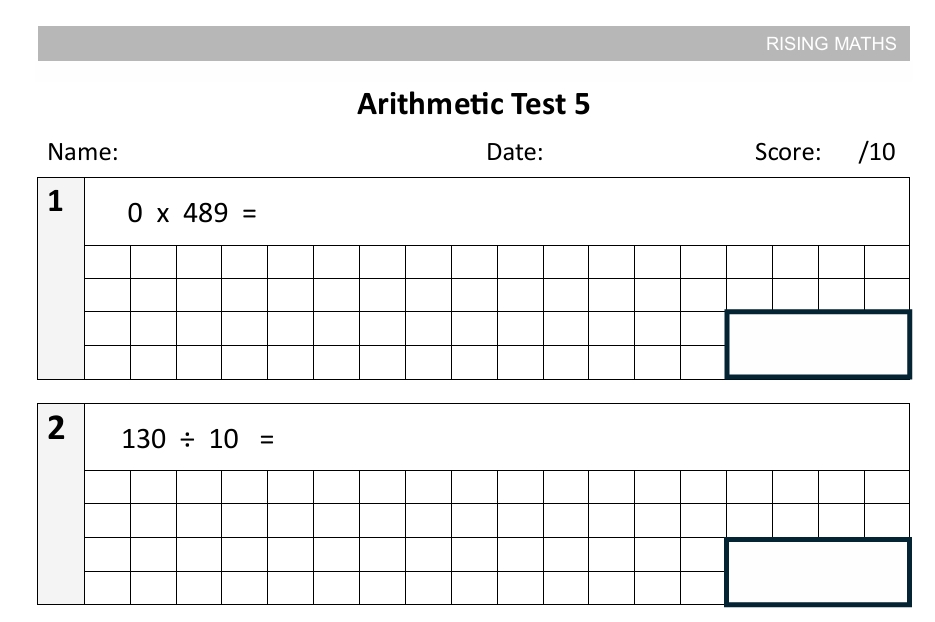Screen dimensions: 935x622
Task: Click the number 130 in question 2
Action: pos(143,439)
